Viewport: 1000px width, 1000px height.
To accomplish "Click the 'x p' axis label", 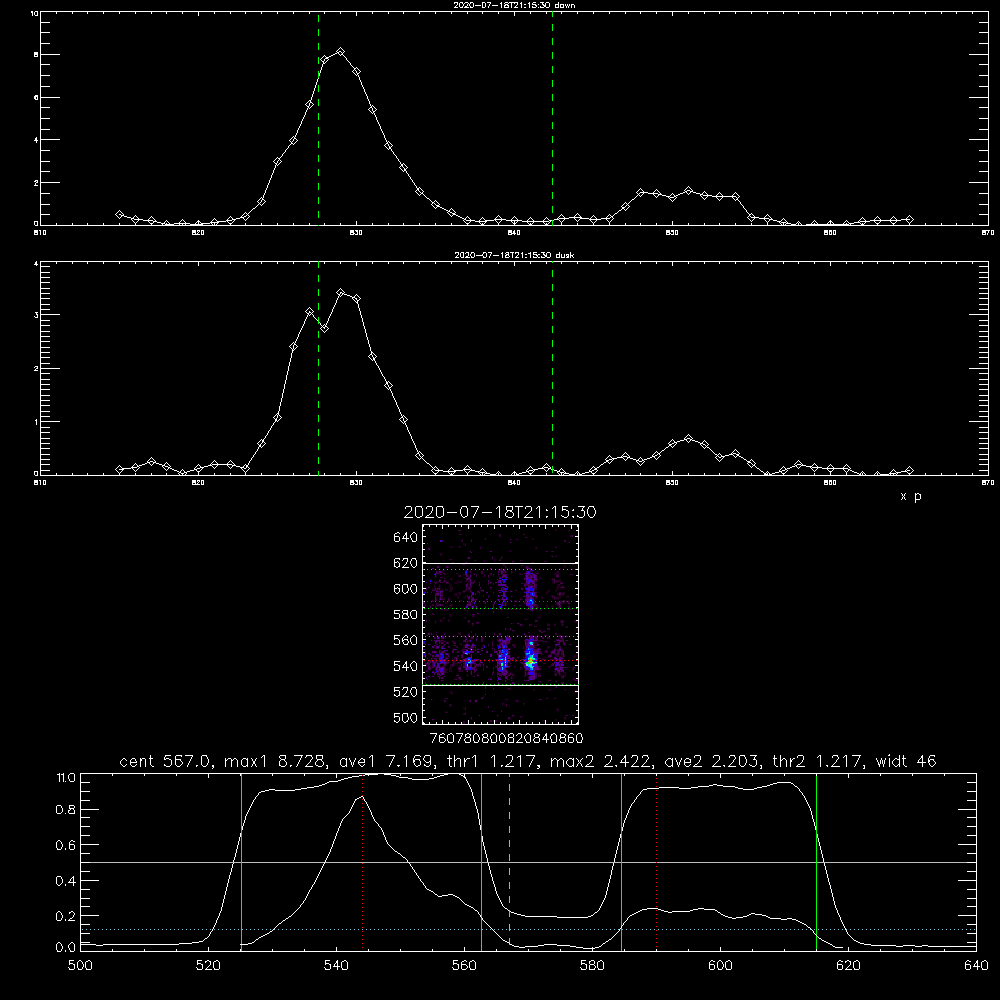I will click(x=911, y=496).
